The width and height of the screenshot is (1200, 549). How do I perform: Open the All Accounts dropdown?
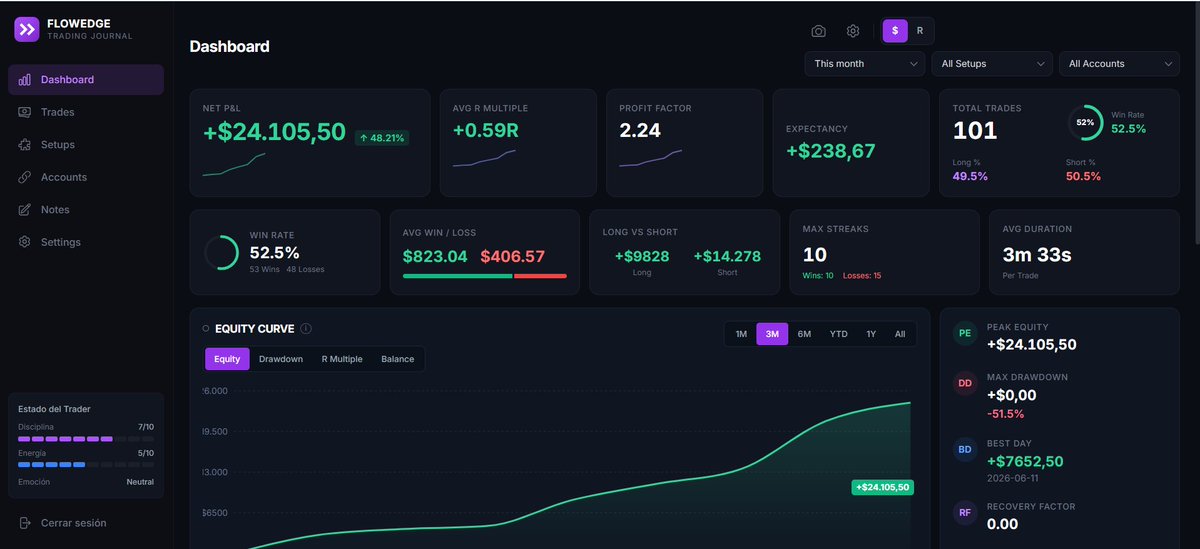[1119, 63]
